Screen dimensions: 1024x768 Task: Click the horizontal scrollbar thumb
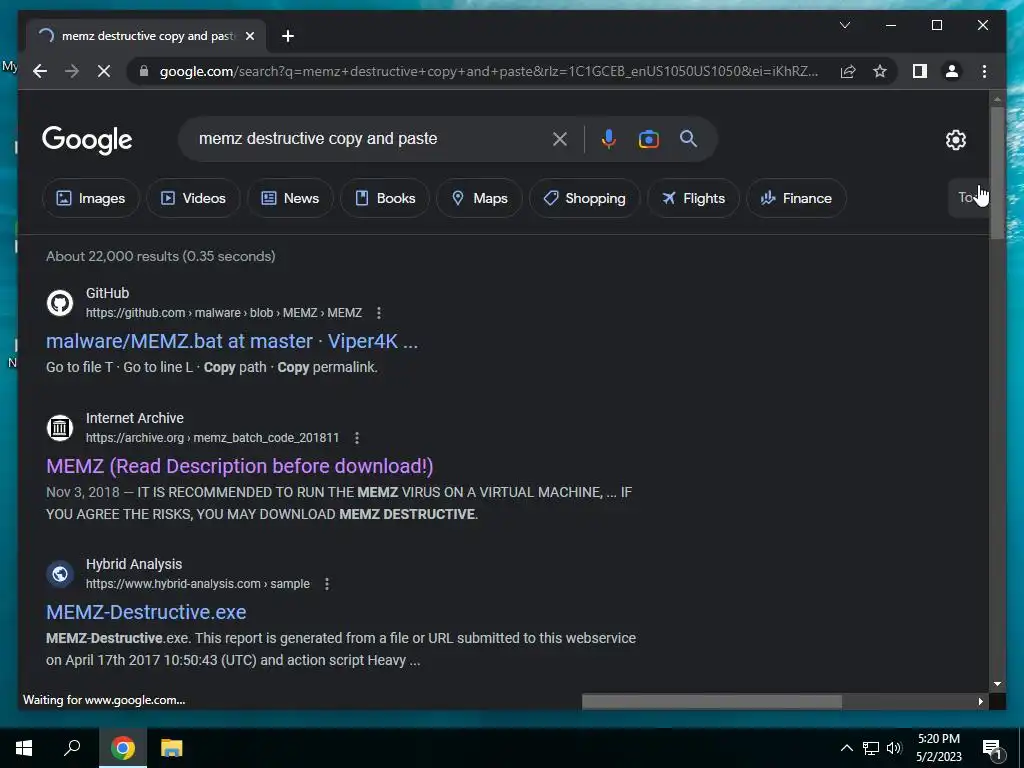click(x=712, y=701)
